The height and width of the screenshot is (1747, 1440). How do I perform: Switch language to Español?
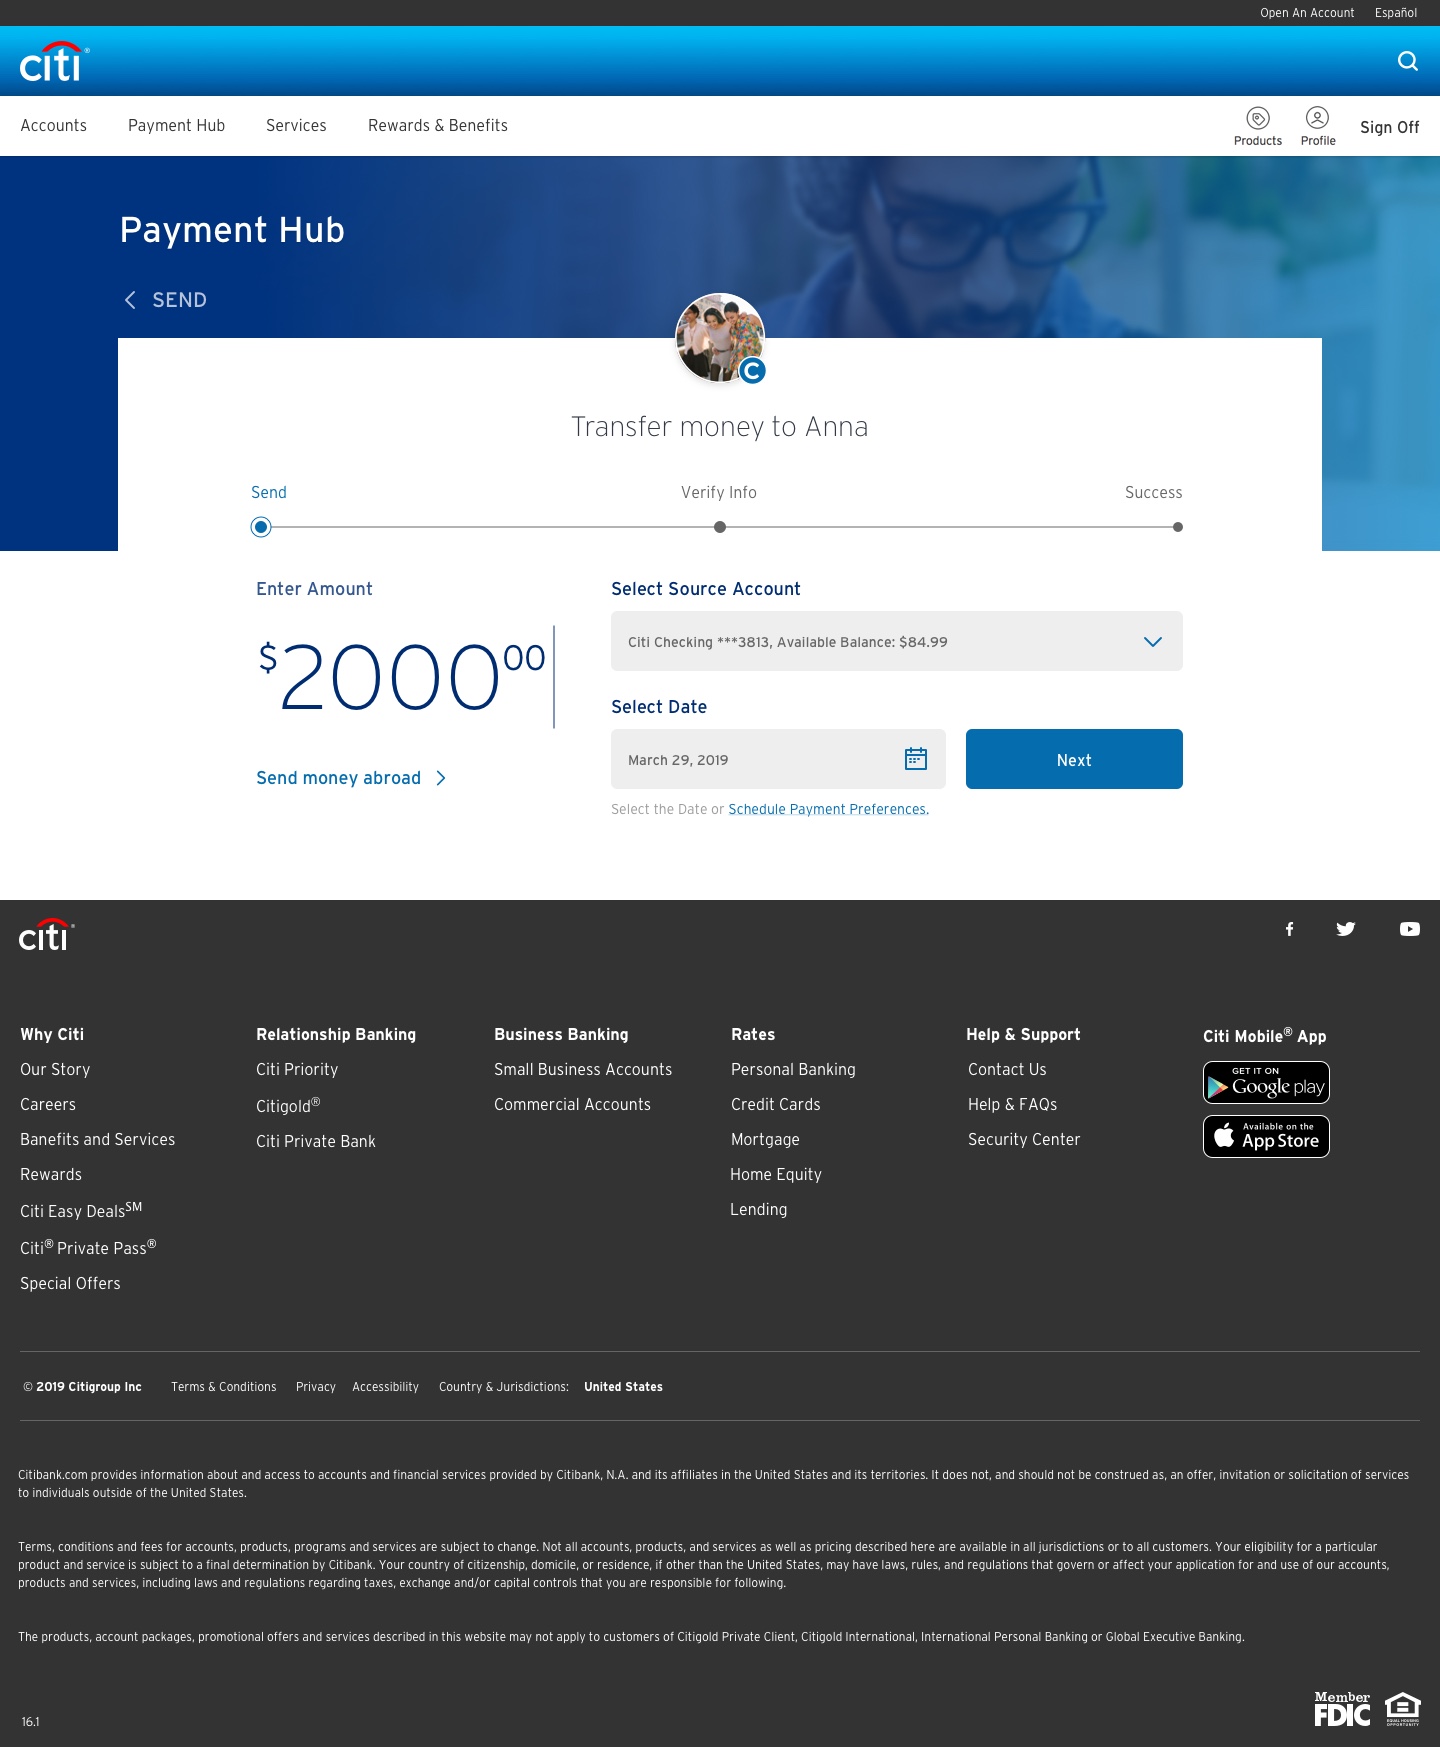[1396, 13]
